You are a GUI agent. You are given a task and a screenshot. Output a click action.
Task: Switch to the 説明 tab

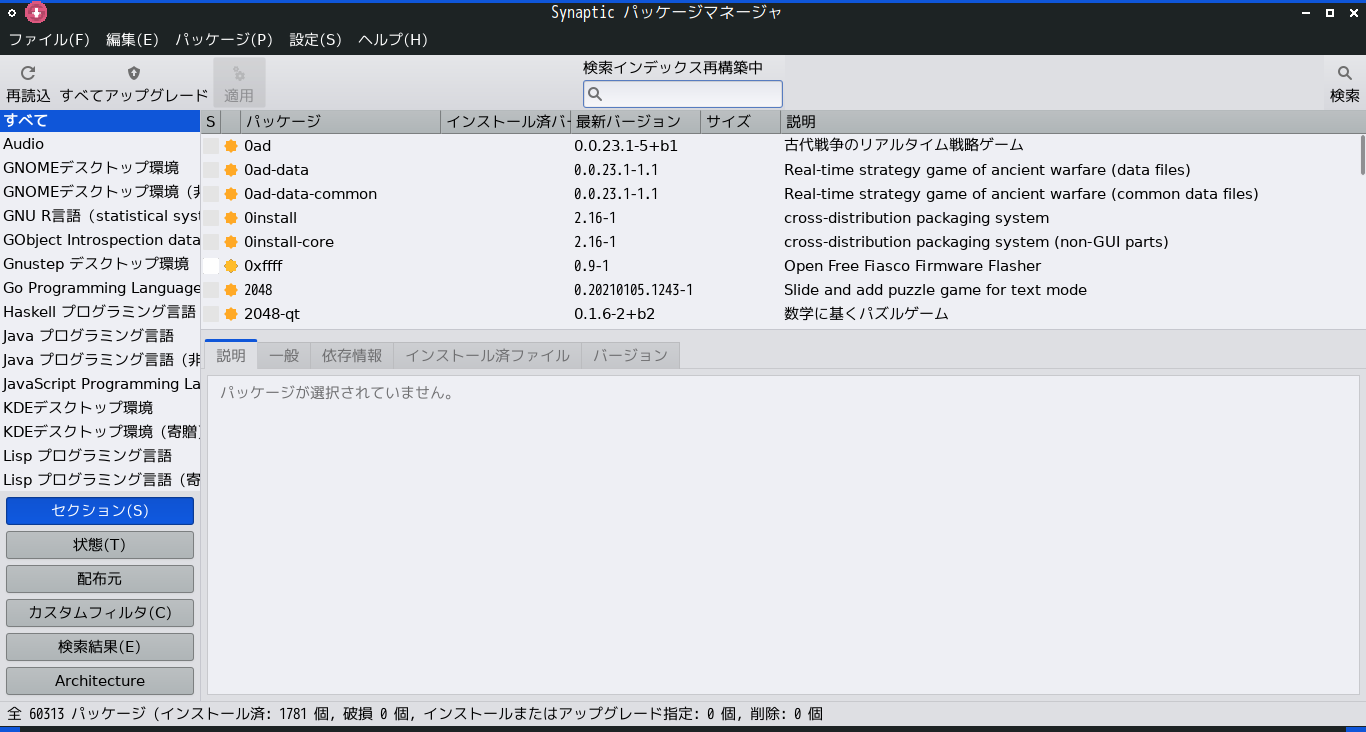tap(231, 355)
